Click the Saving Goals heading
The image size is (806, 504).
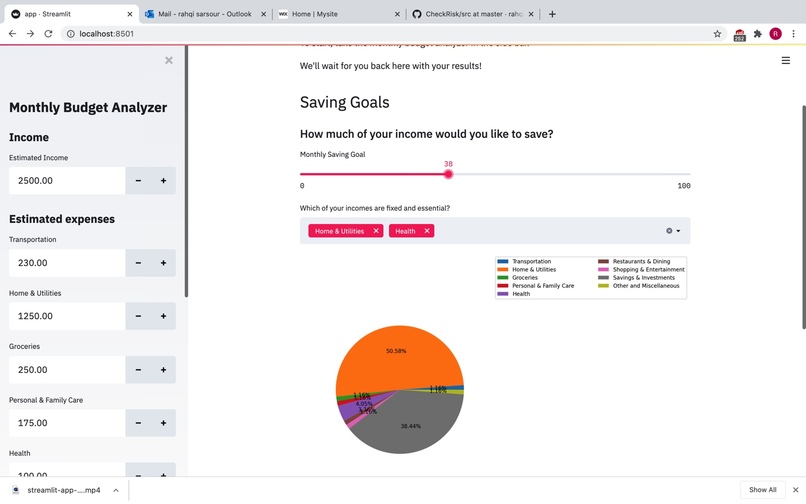[344, 102]
